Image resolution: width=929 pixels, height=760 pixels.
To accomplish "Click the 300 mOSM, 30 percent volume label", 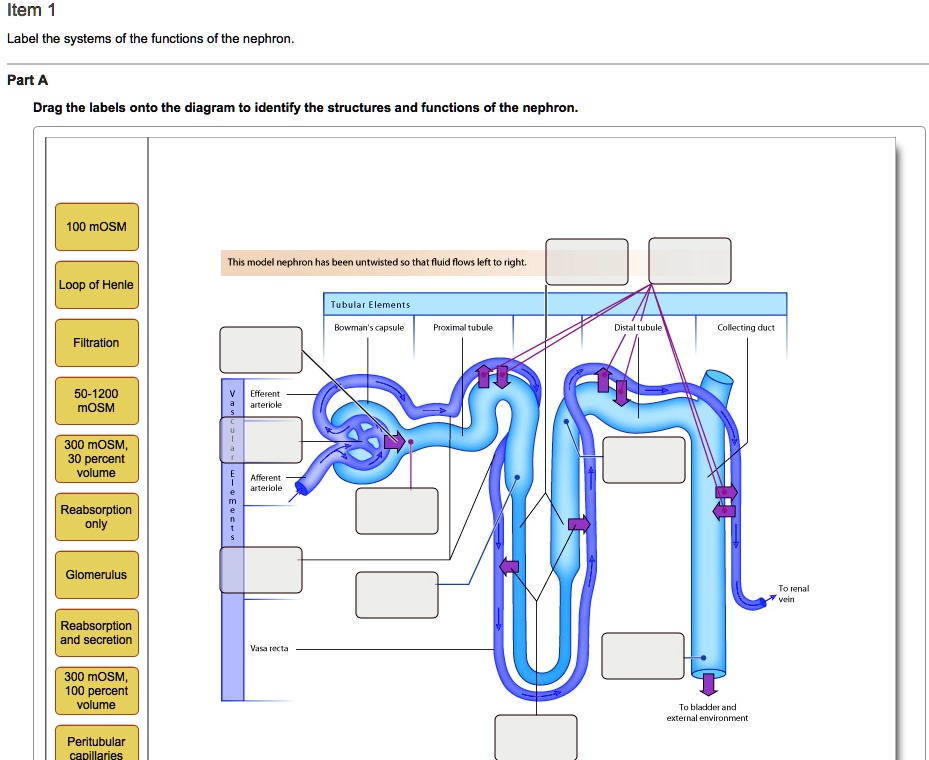I will 97,459.
